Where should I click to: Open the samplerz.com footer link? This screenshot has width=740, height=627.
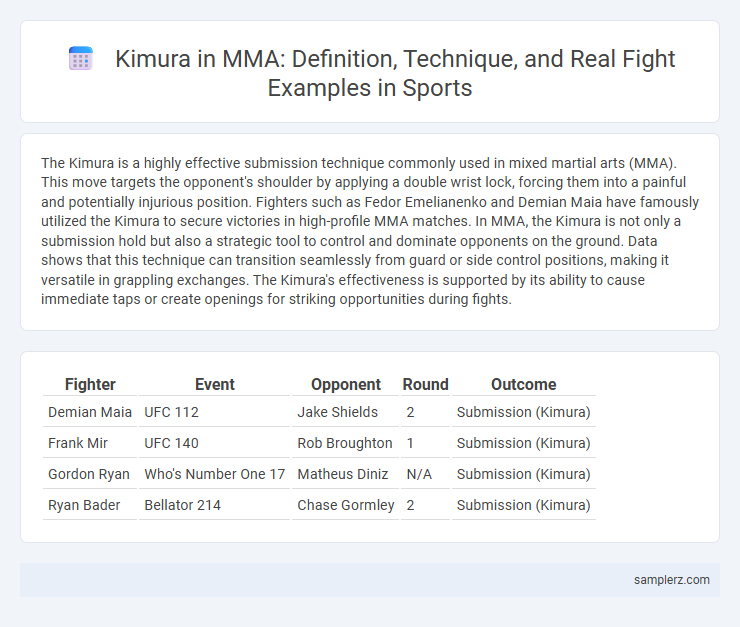point(672,580)
